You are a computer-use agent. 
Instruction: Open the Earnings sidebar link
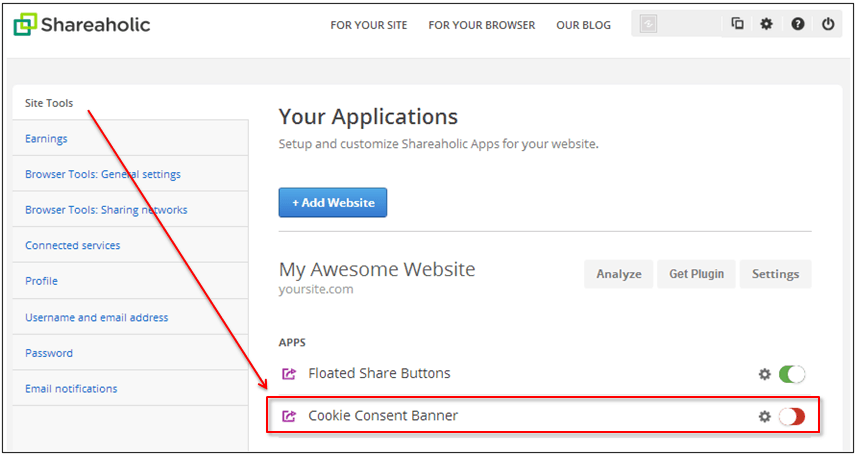[x=46, y=138]
